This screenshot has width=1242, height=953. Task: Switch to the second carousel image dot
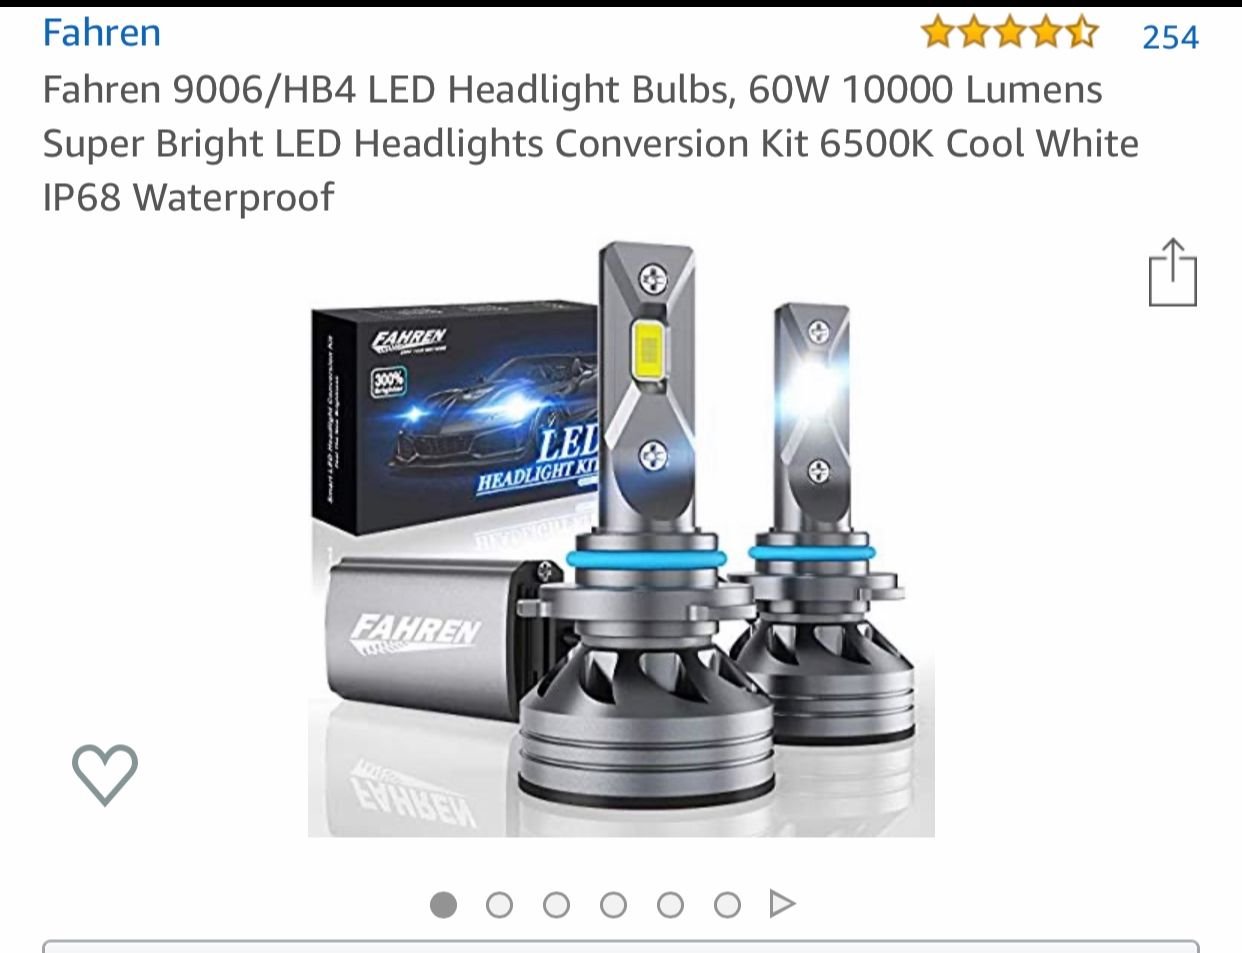tap(499, 905)
